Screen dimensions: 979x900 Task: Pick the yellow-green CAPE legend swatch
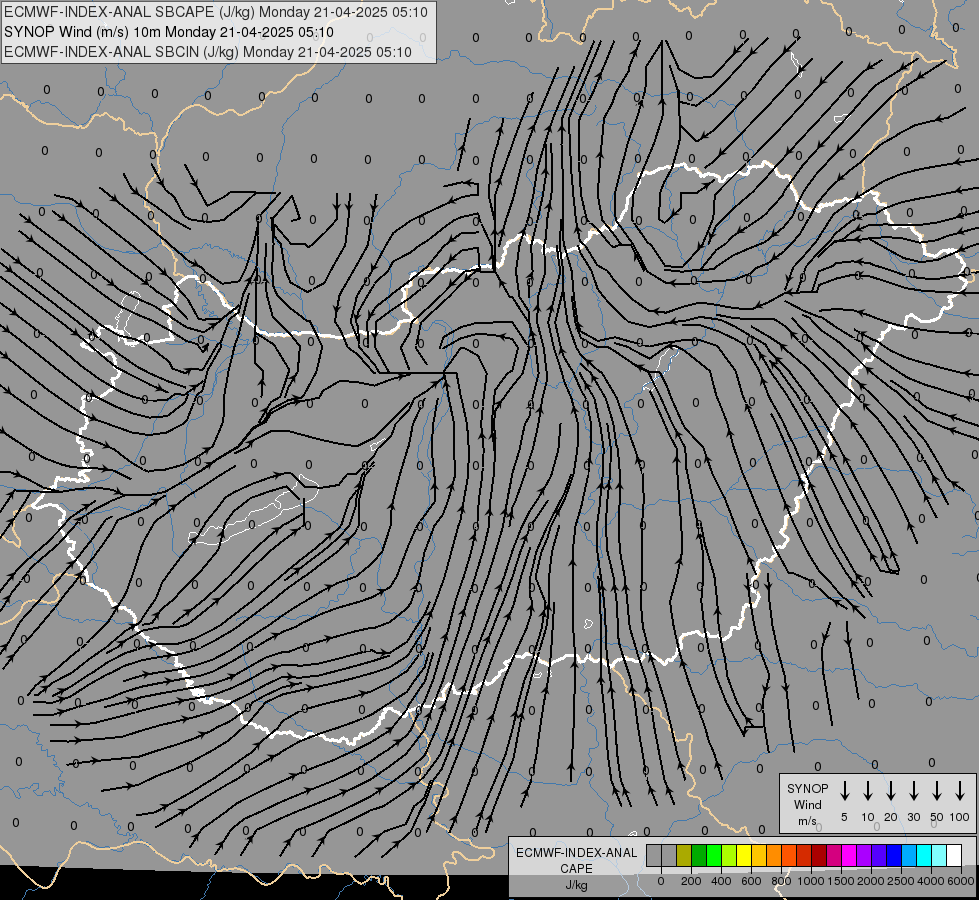pos(729,855)
